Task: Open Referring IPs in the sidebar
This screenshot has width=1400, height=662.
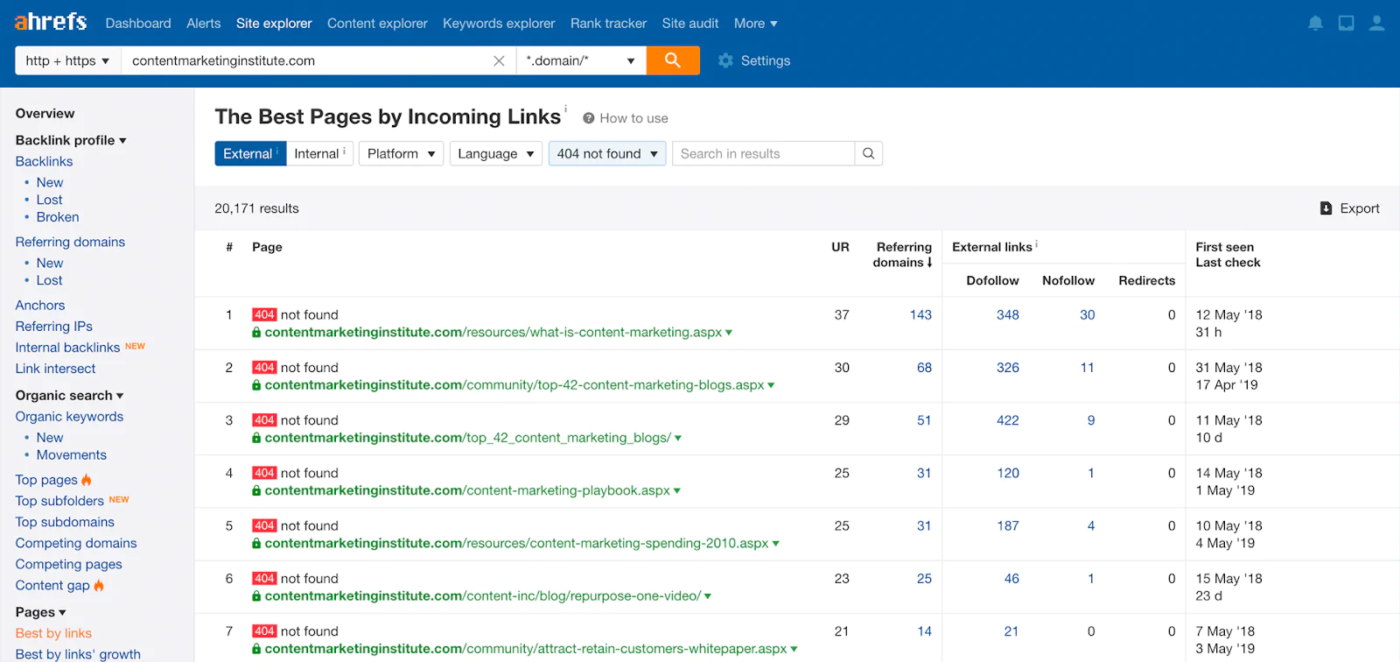Action: [x=54, y=327]
